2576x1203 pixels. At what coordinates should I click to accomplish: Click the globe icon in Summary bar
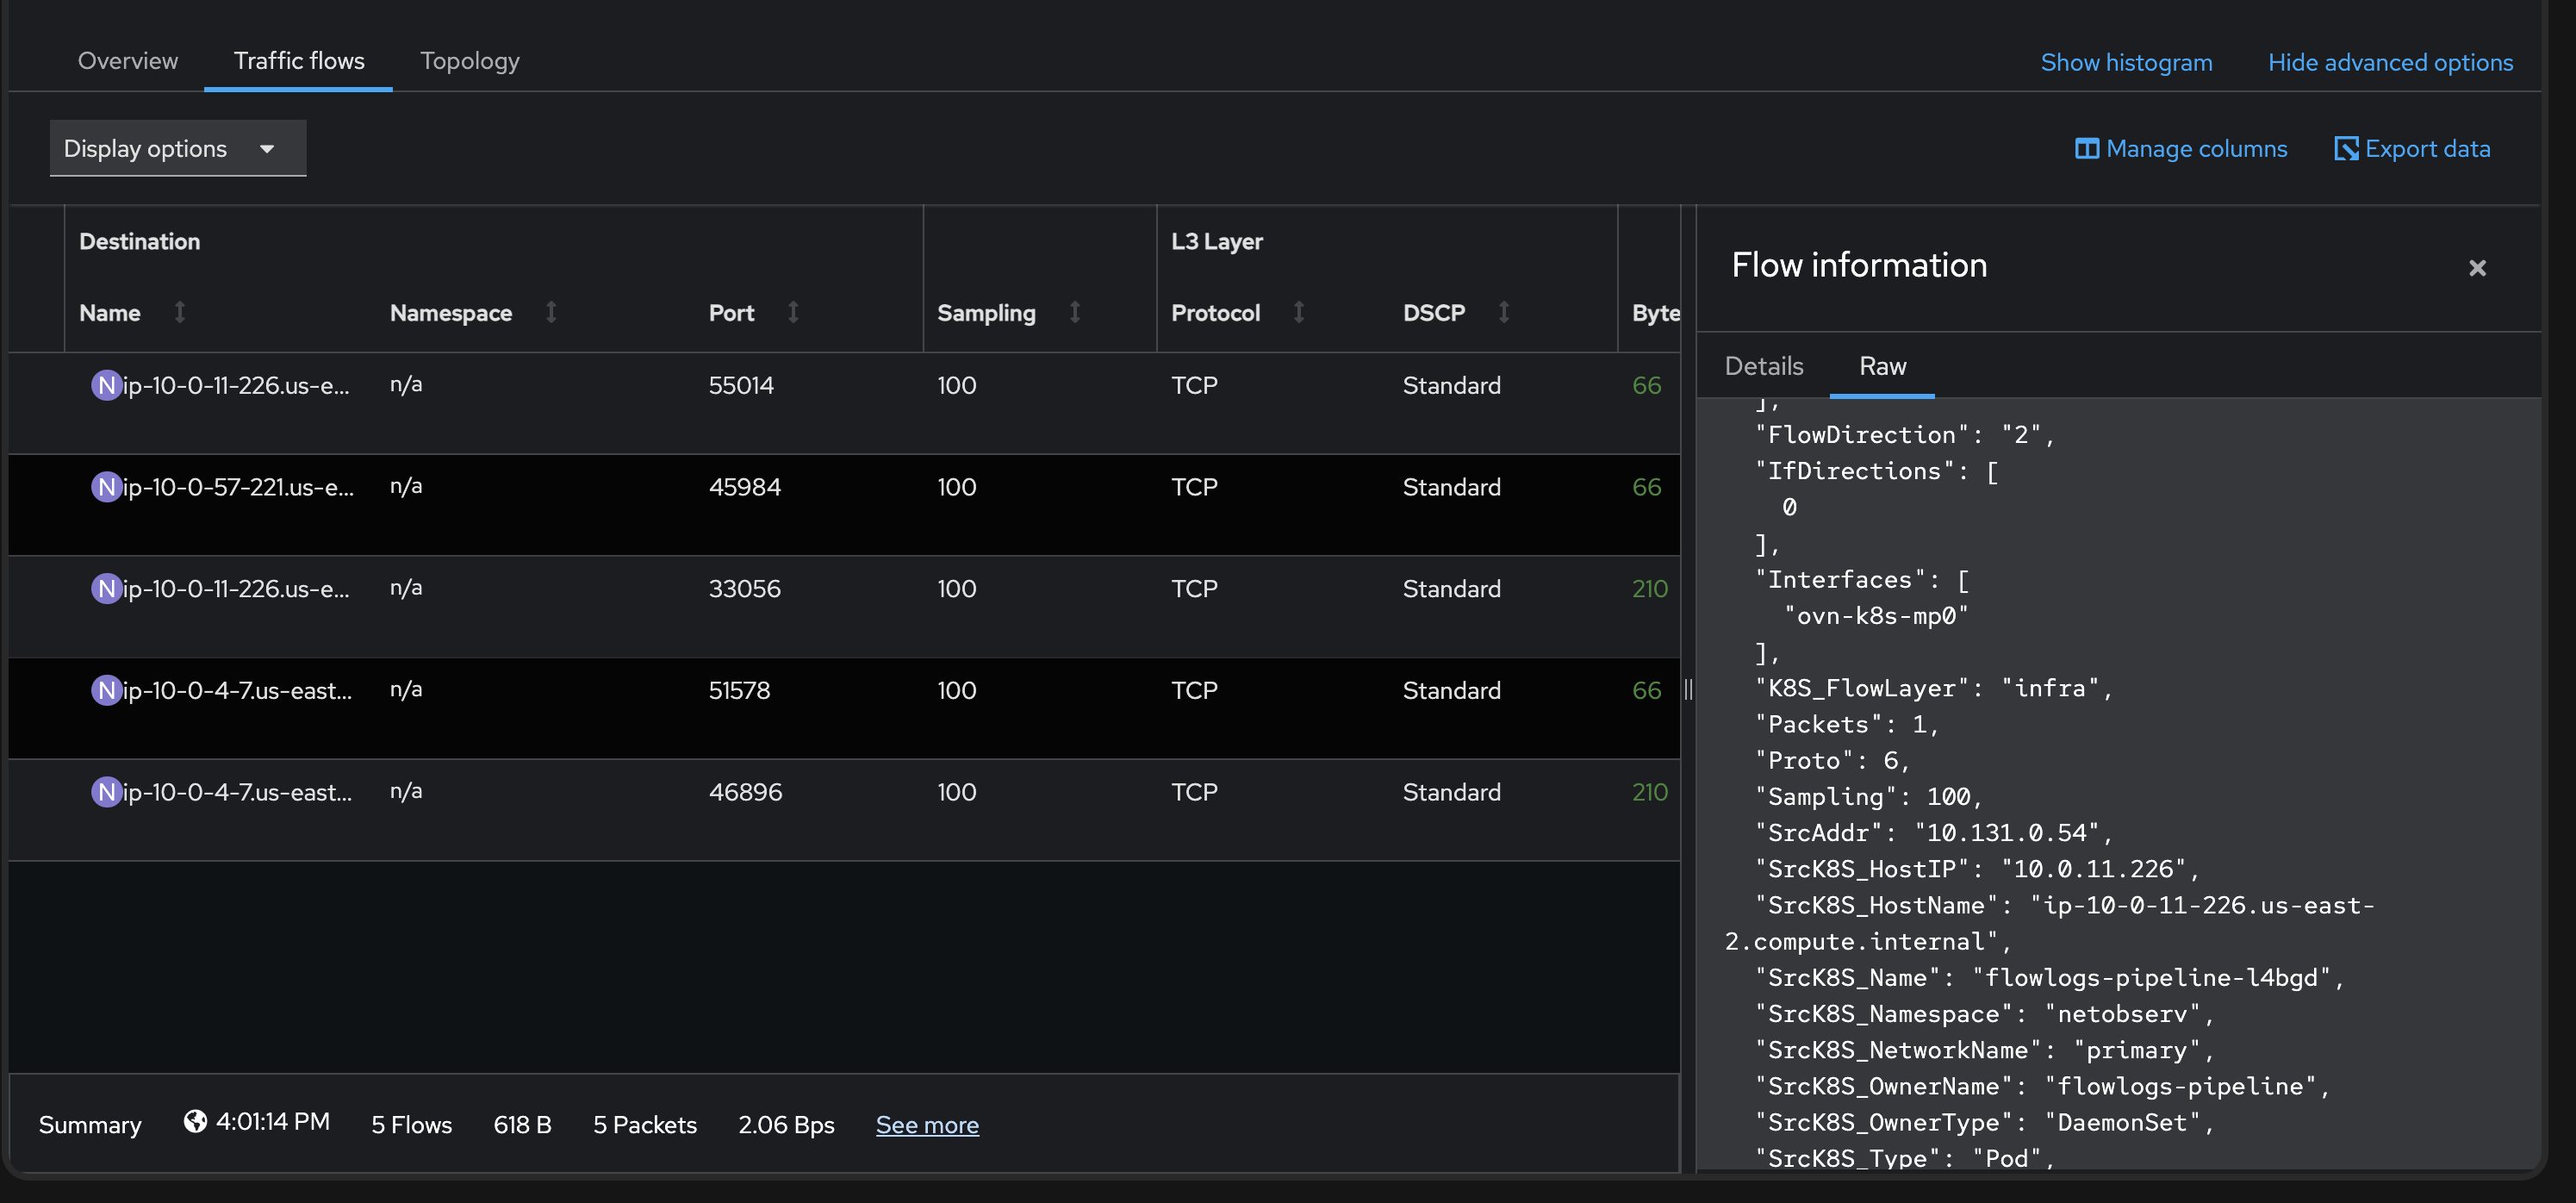pos(195,1122)
